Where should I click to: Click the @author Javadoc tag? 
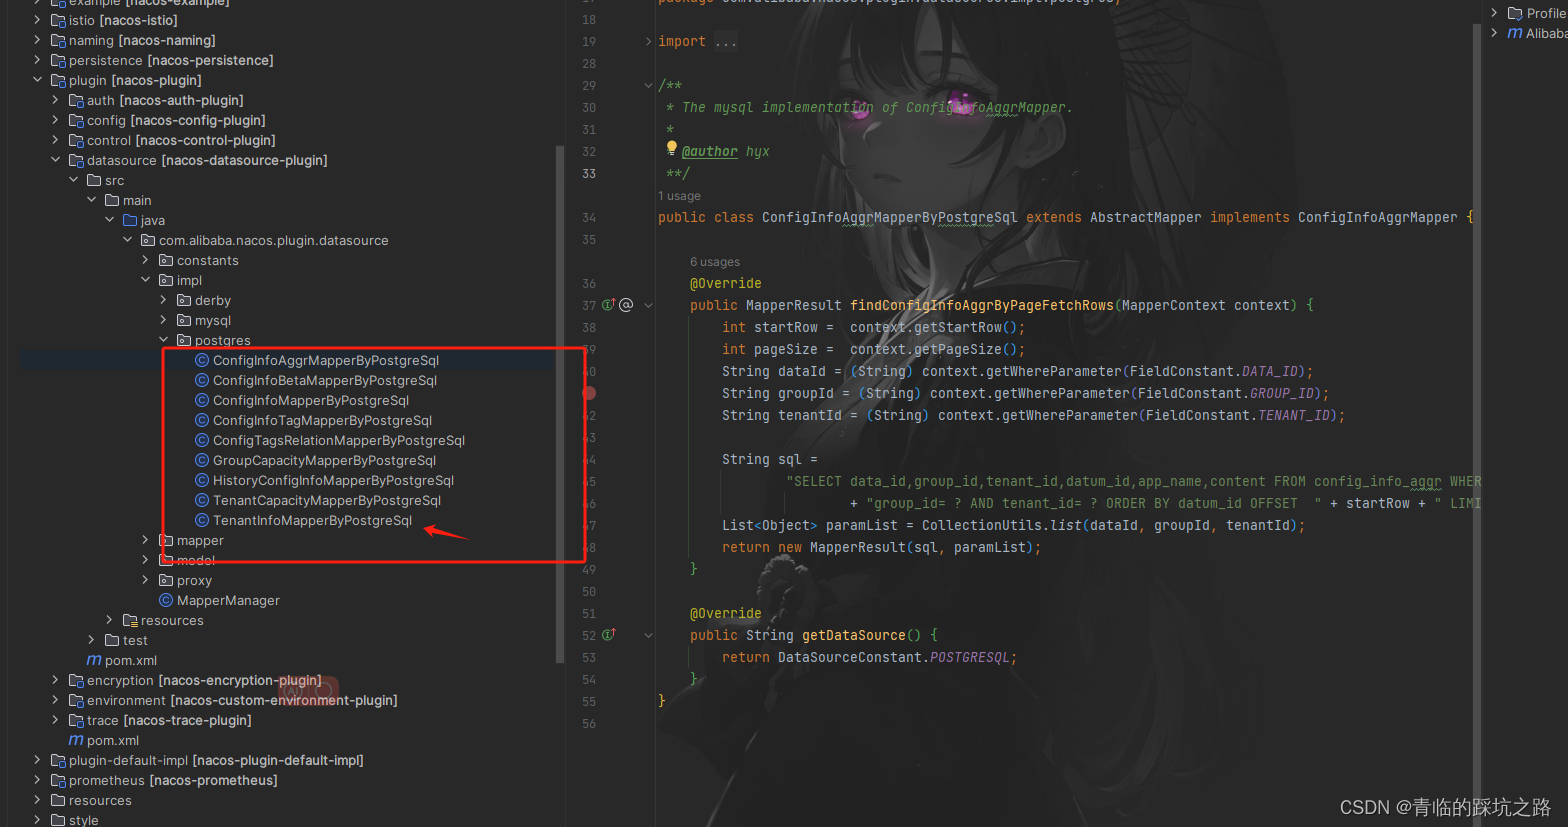pos(710,151)
